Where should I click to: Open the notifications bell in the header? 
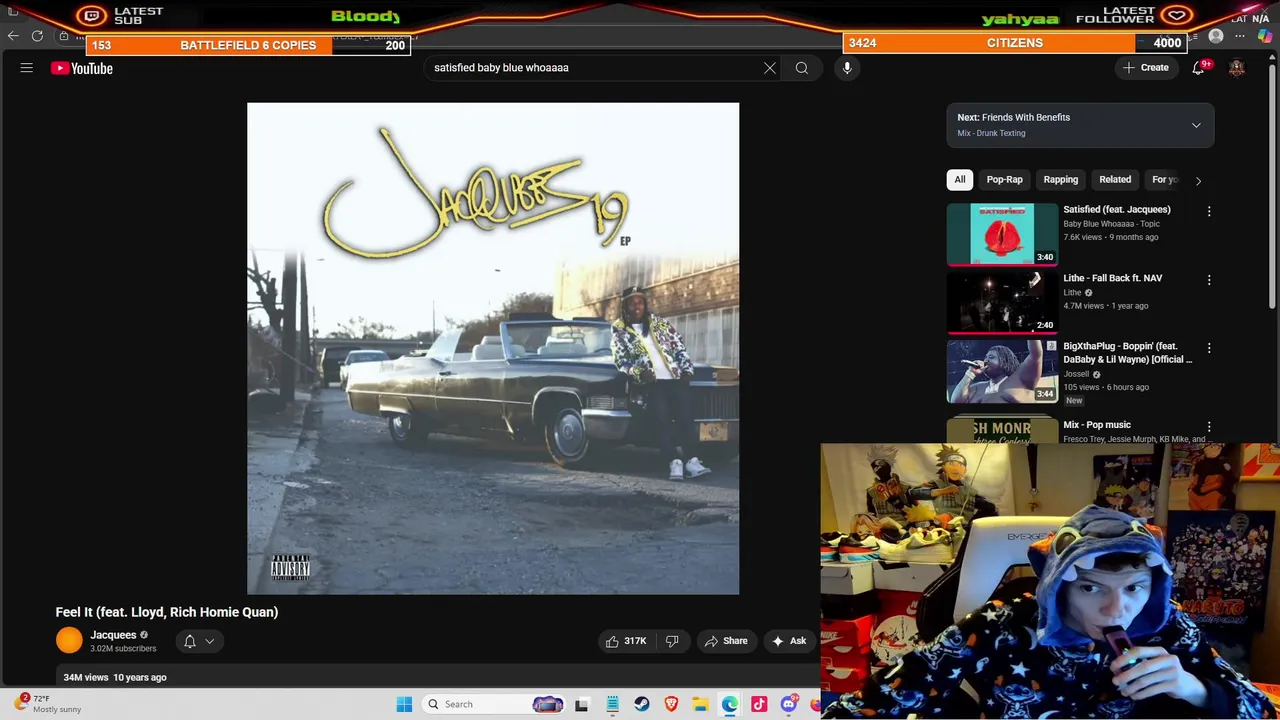(x=1198, y=68)
